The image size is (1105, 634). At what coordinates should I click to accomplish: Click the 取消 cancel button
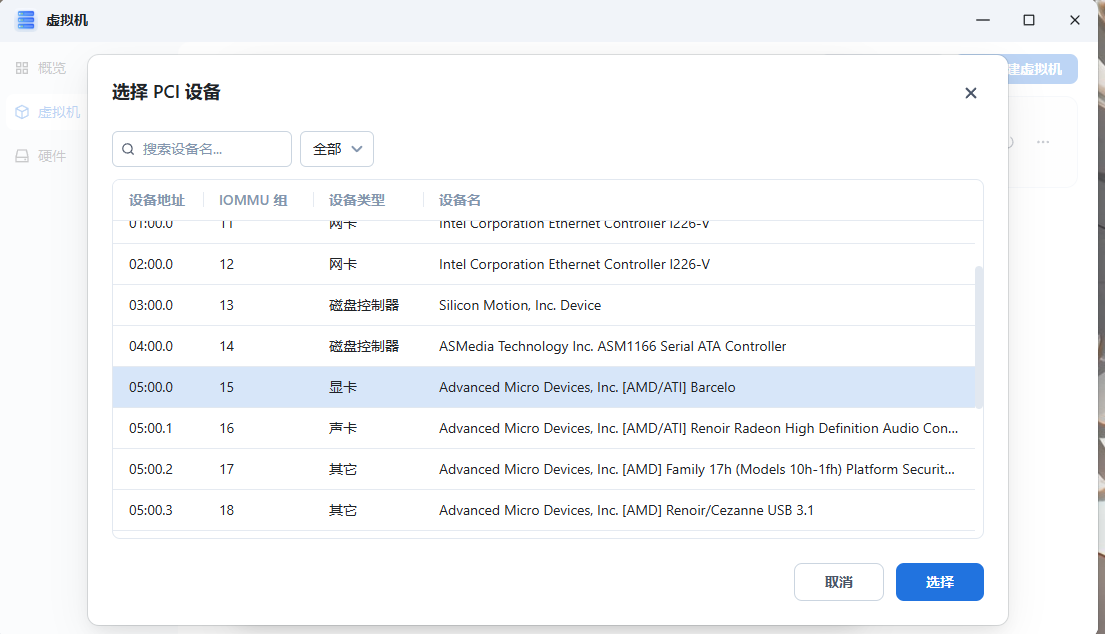(x=839, y=582)
